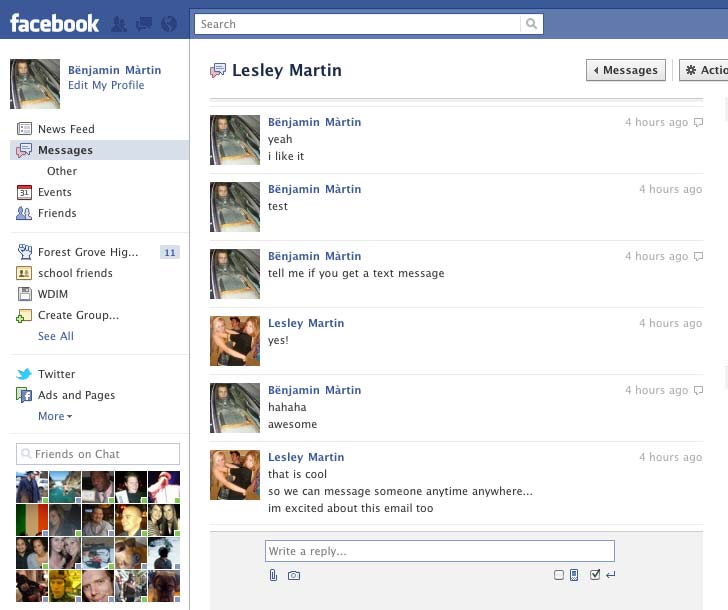The height and width of the screenshot is (610, 728).
Task: Open Twitter from the sidebar
Action: tap(56, 374)
